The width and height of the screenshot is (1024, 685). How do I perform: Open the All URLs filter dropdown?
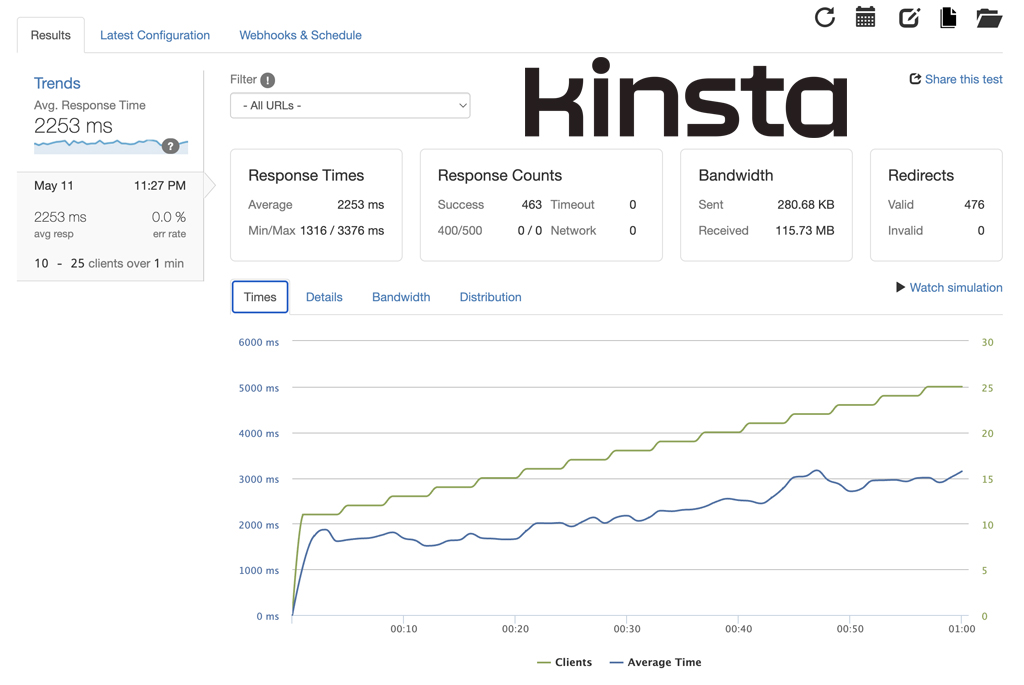point(350,106)
